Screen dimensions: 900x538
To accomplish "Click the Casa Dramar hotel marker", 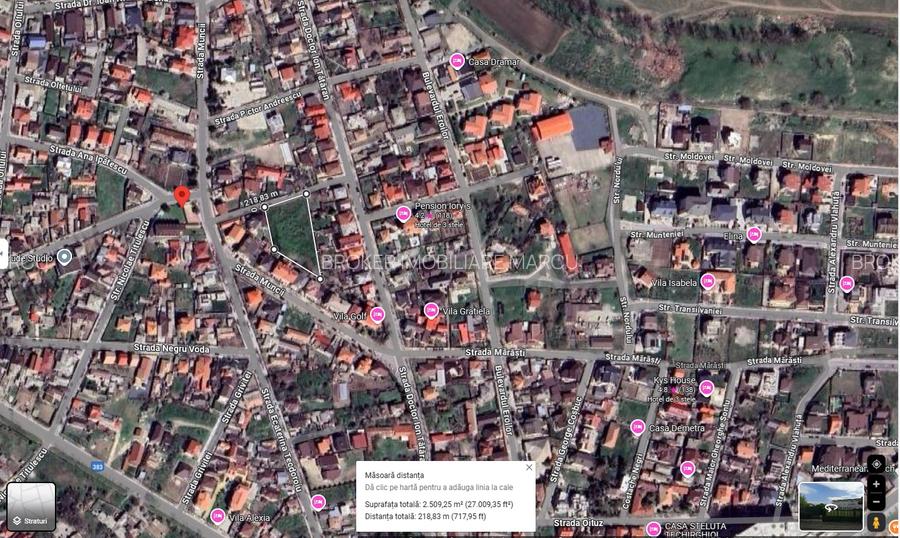I will [x=457, y=60].
